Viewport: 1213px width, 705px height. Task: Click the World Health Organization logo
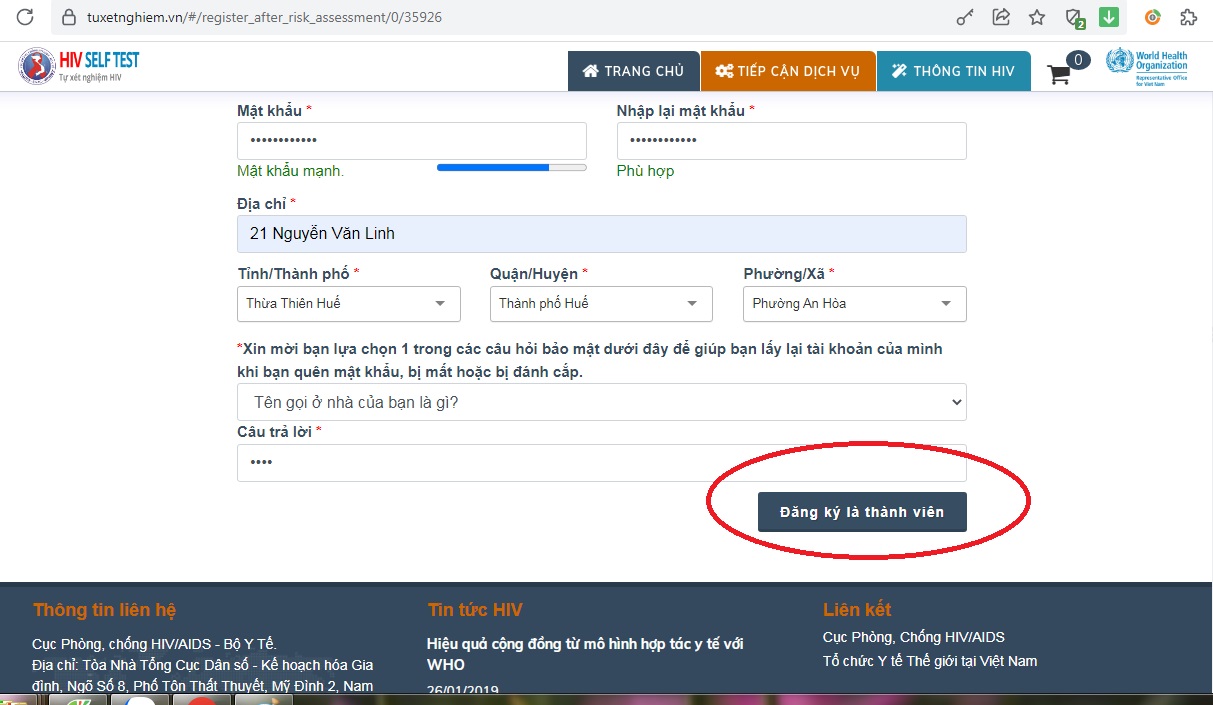click(x=1147, y=67)
